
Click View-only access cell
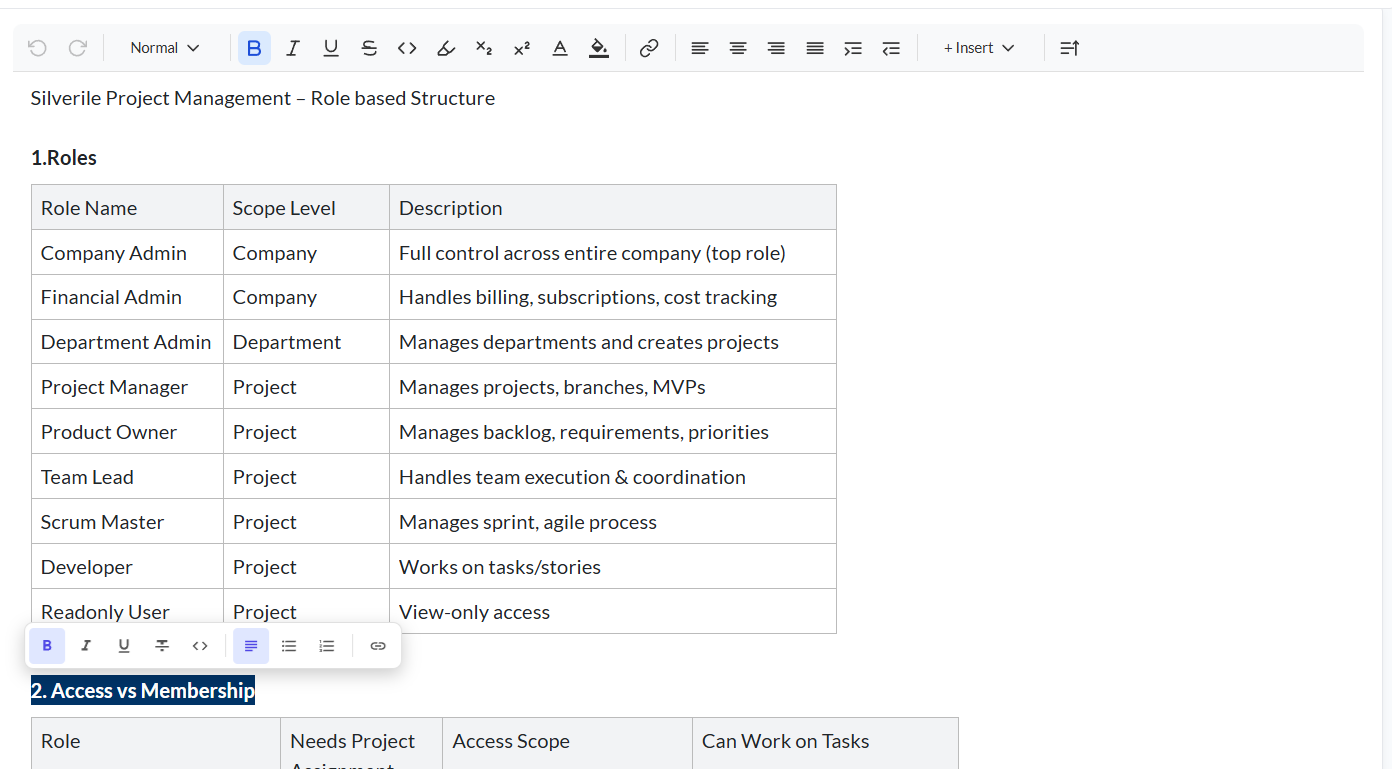click(x=613, y=612)
